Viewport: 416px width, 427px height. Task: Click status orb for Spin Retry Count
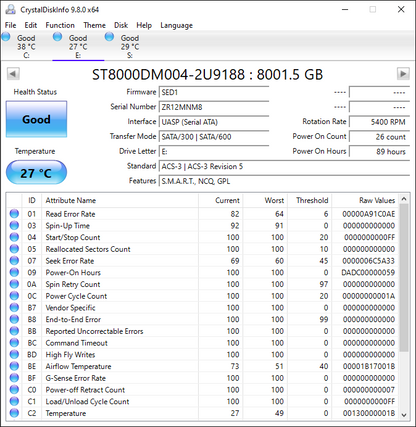tap(14, 284)
